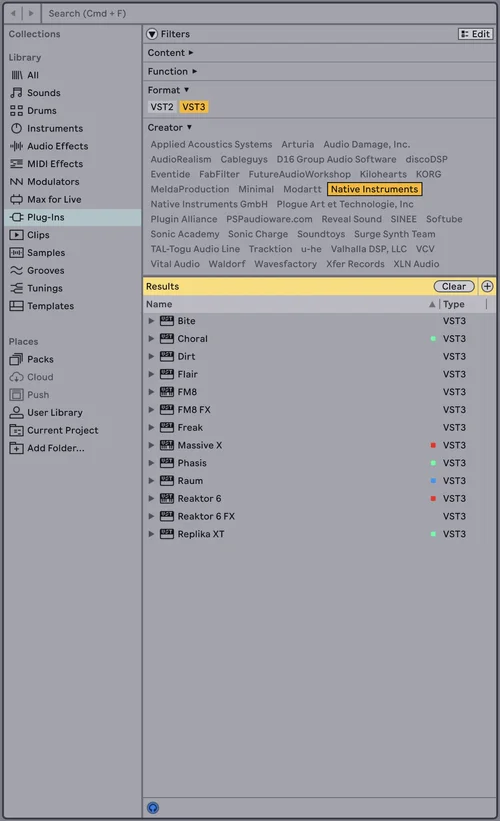Click the red color tag on Massive X
Viewport: 500px width, 821px height.
pos(433,445)
